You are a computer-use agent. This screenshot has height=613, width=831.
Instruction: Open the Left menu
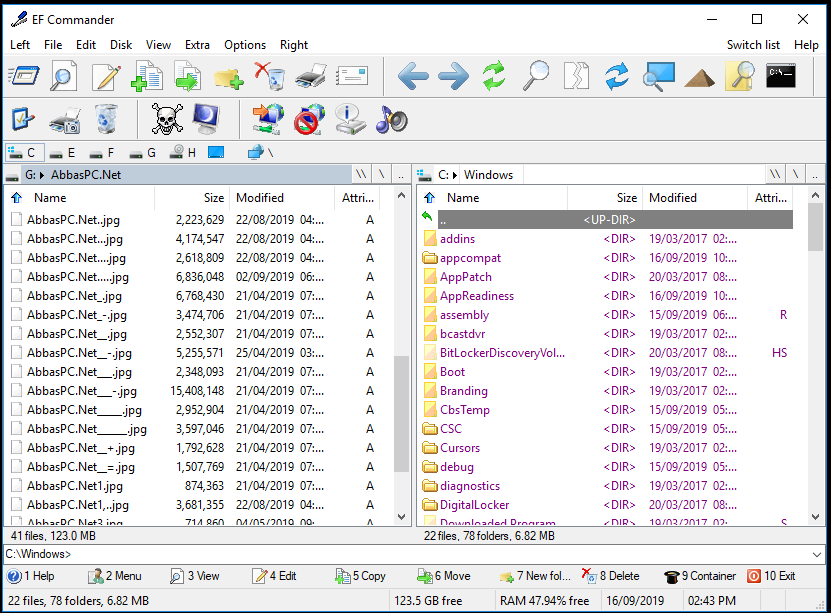20,45
